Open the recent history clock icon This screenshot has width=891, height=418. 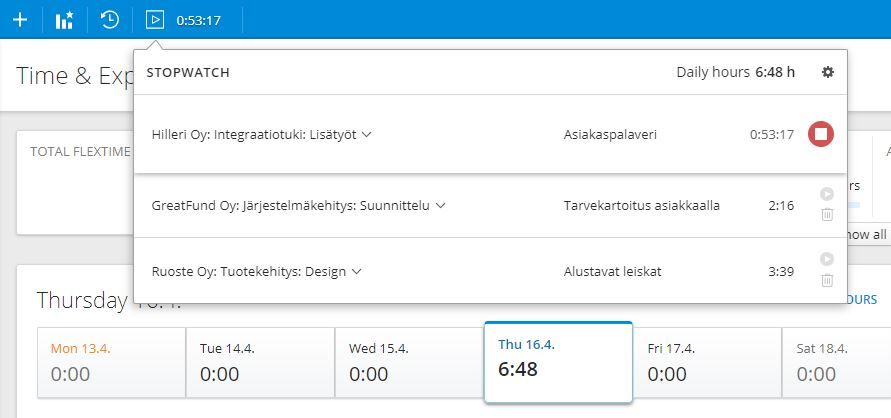[110, 19]
